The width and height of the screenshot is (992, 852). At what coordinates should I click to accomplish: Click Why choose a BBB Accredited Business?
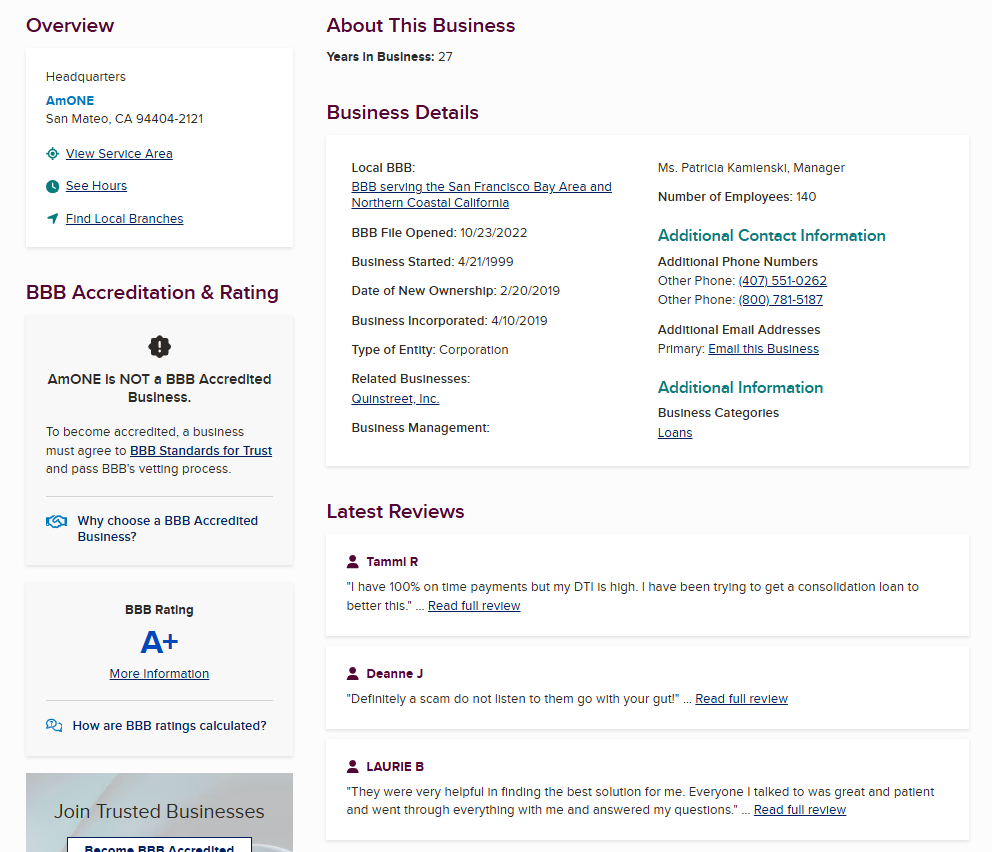168,529
